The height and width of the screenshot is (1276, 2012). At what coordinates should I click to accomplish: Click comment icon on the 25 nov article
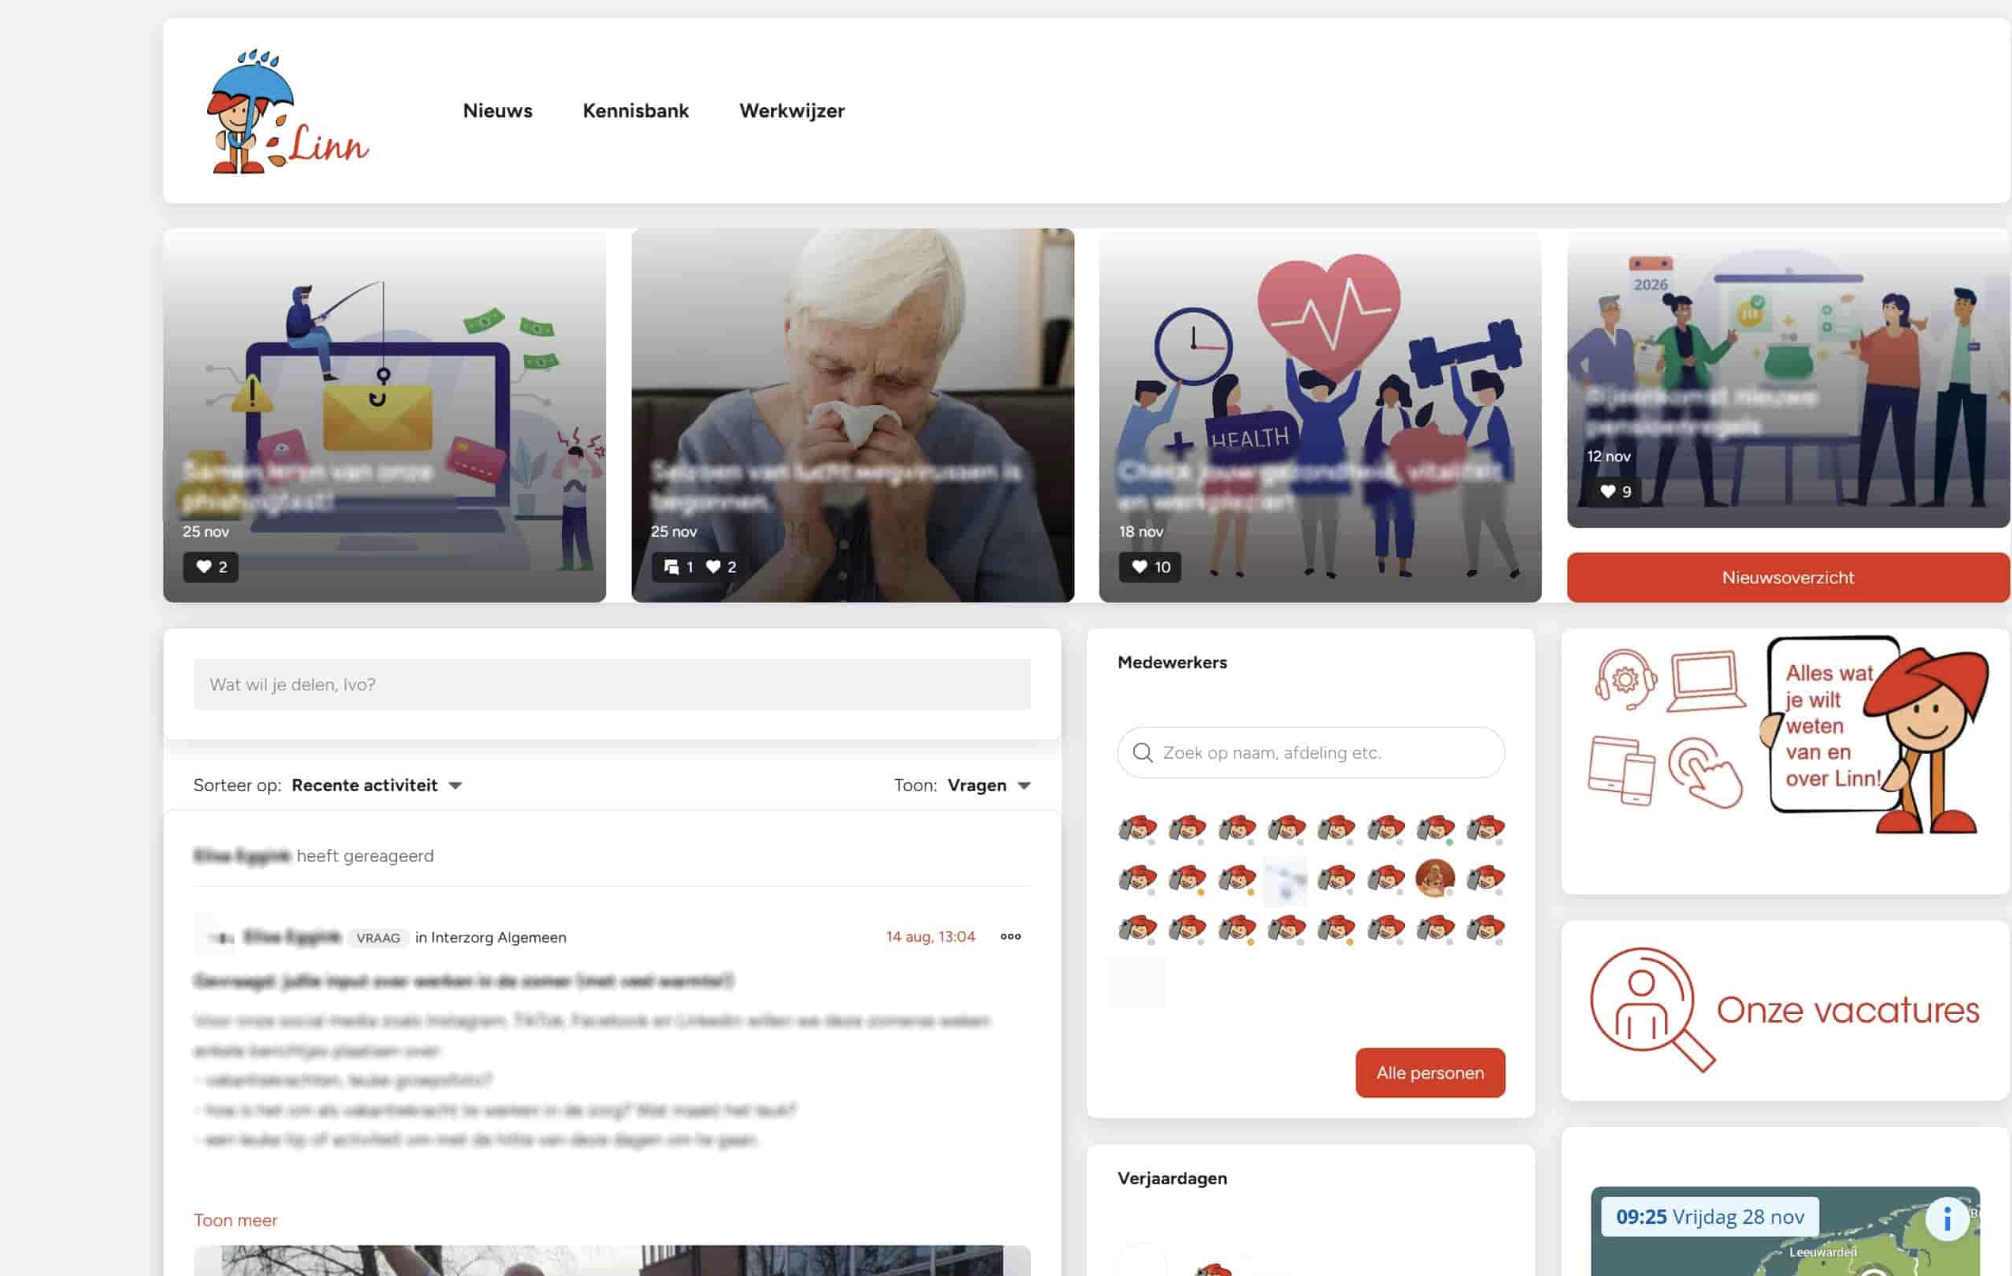[x=671, y=567]
